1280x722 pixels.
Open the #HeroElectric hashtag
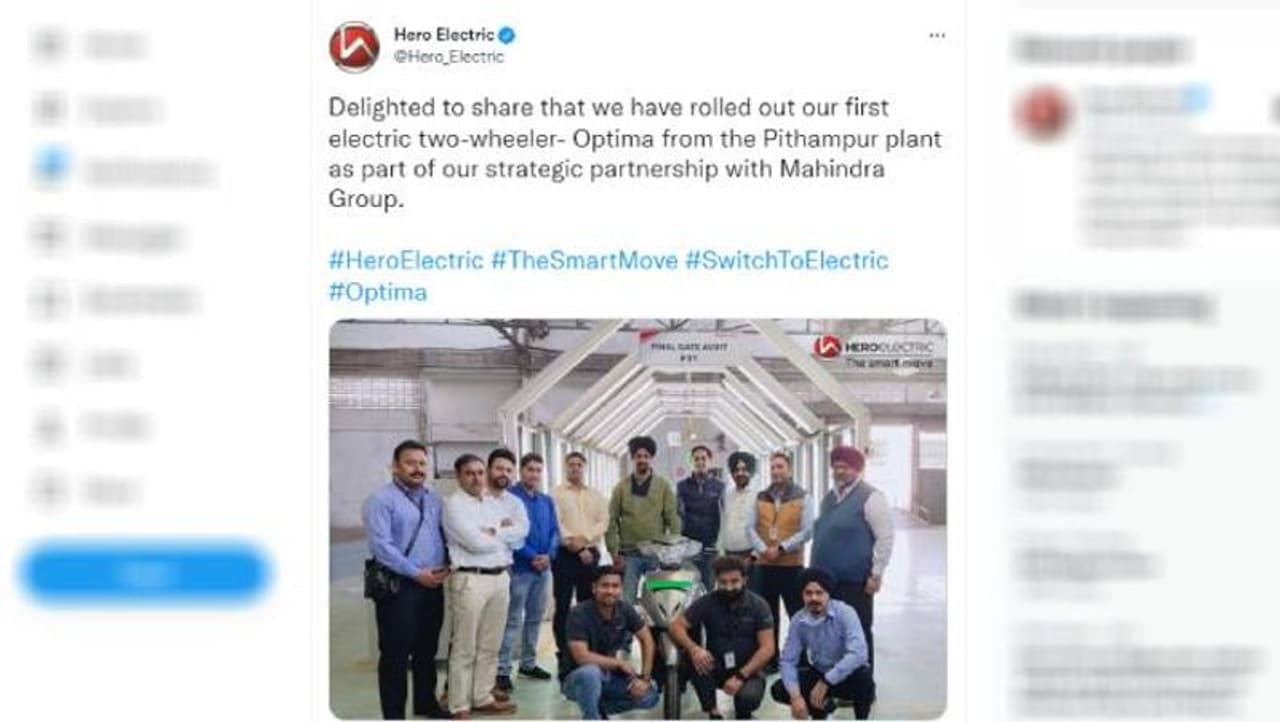(406, 261)
